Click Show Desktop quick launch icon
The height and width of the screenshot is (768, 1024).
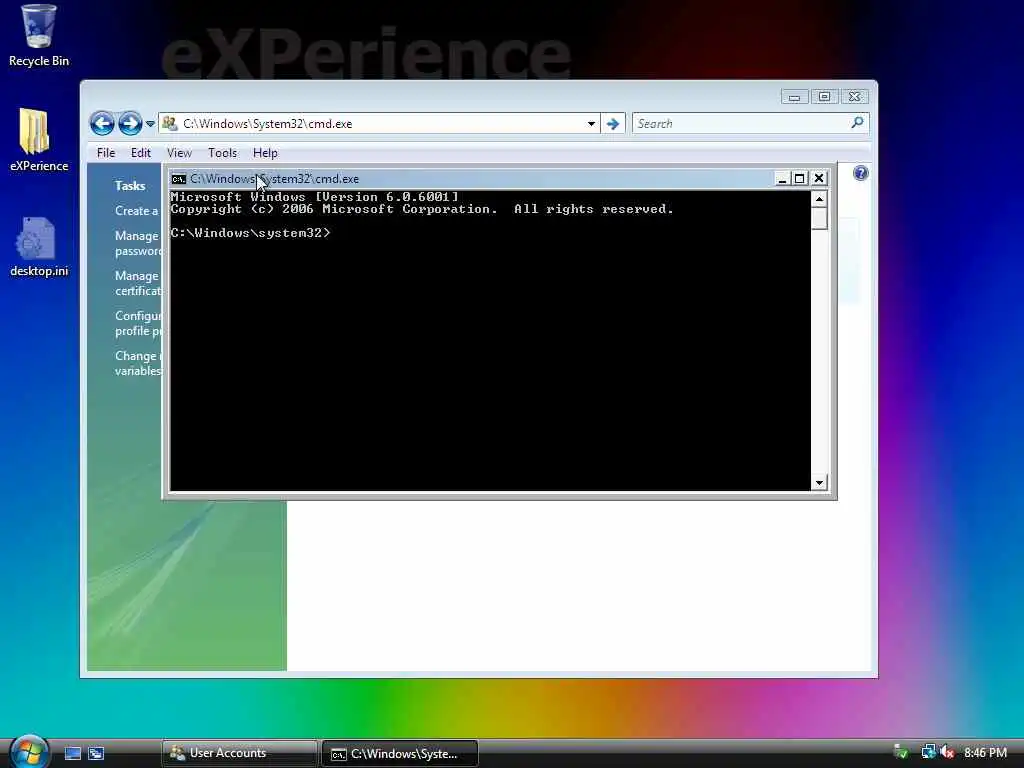72,753
